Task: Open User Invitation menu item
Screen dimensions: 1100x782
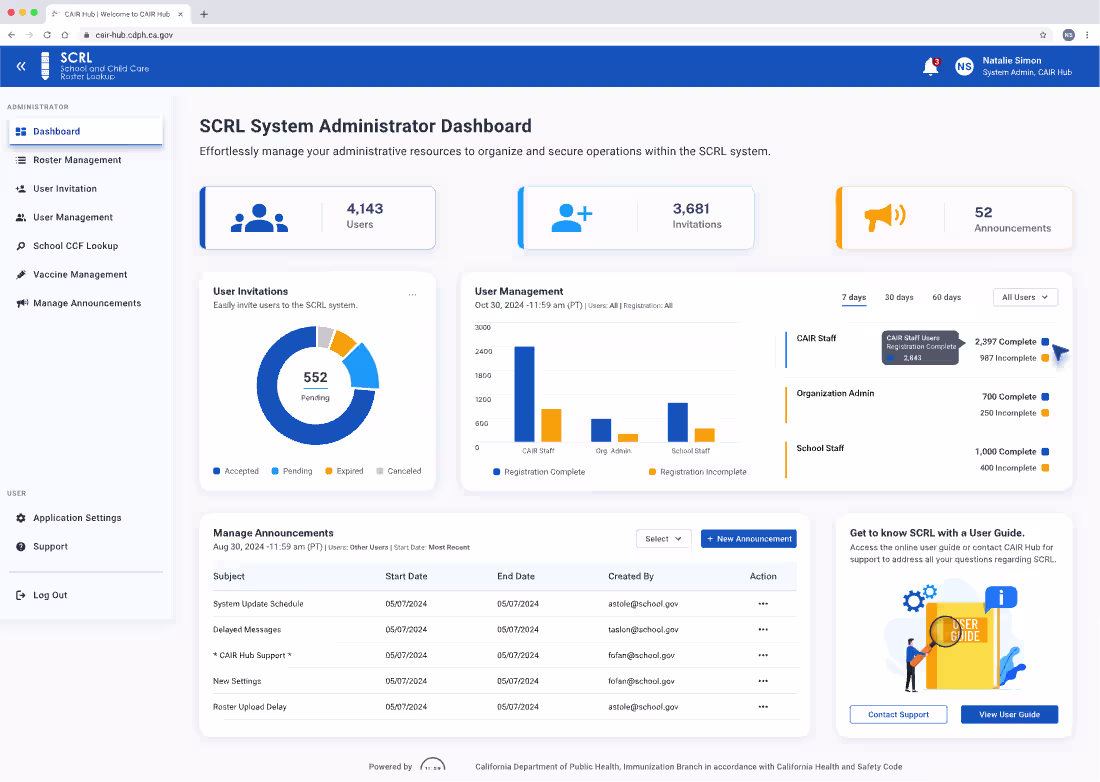Action: pyautogui.click(x=86, y=189)
